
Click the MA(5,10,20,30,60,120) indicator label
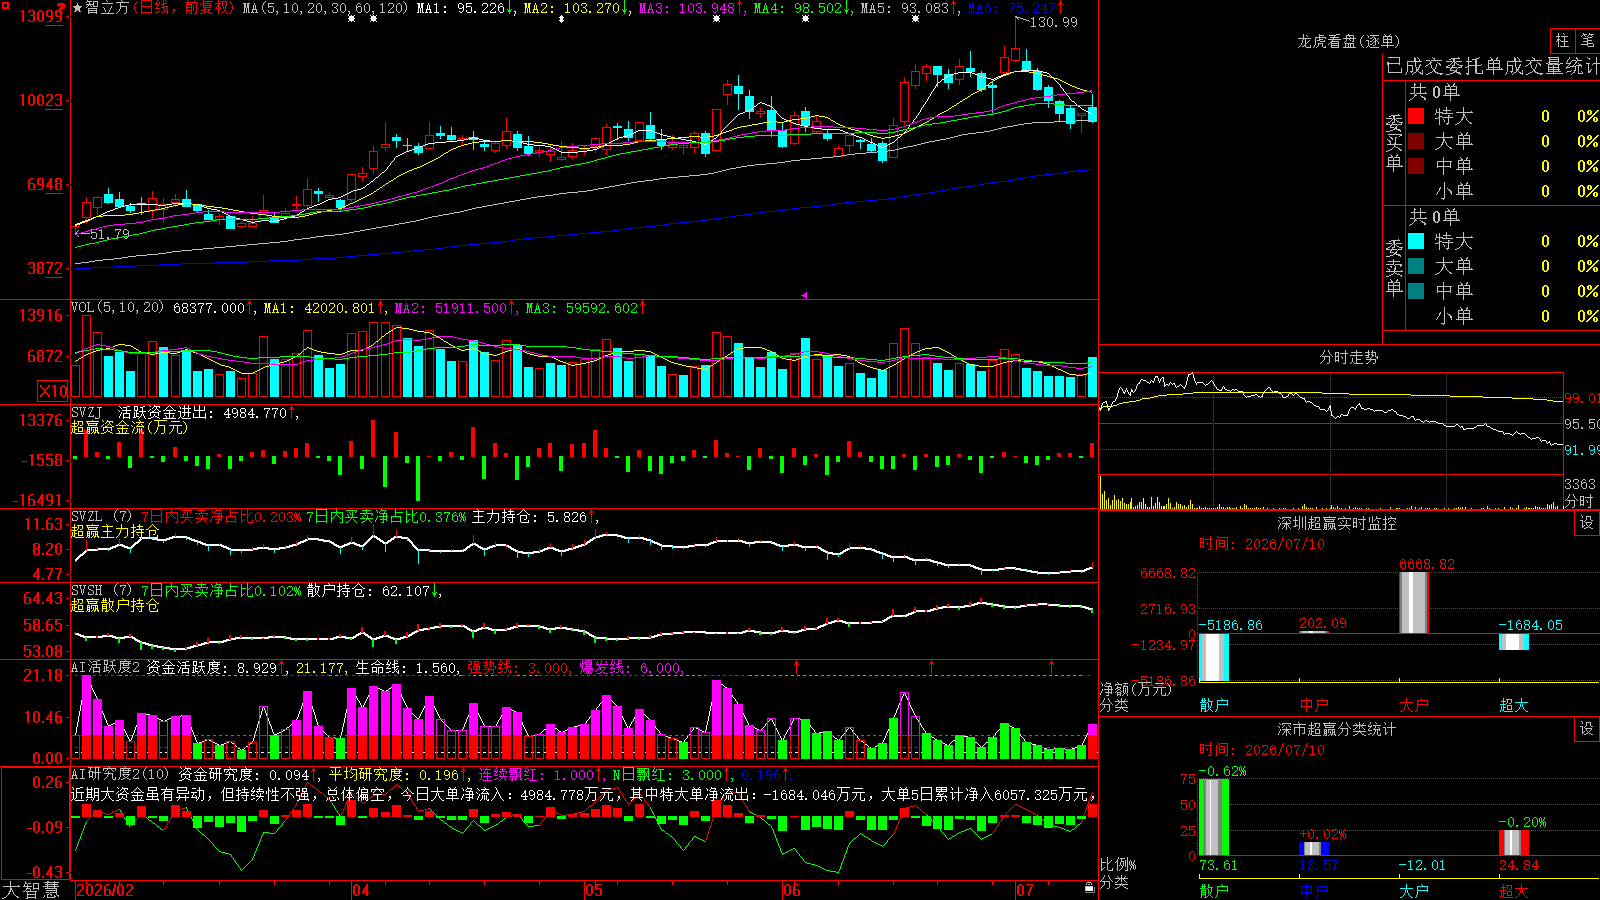click(325, 8)
